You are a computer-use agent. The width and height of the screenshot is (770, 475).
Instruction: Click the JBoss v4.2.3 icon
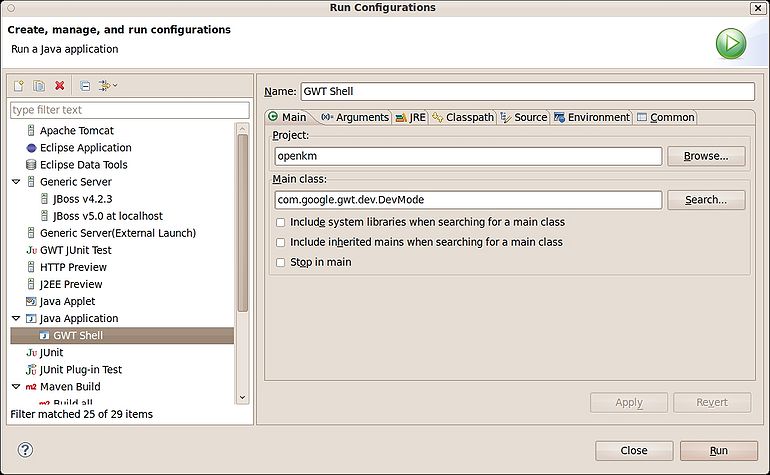point(44,199)
